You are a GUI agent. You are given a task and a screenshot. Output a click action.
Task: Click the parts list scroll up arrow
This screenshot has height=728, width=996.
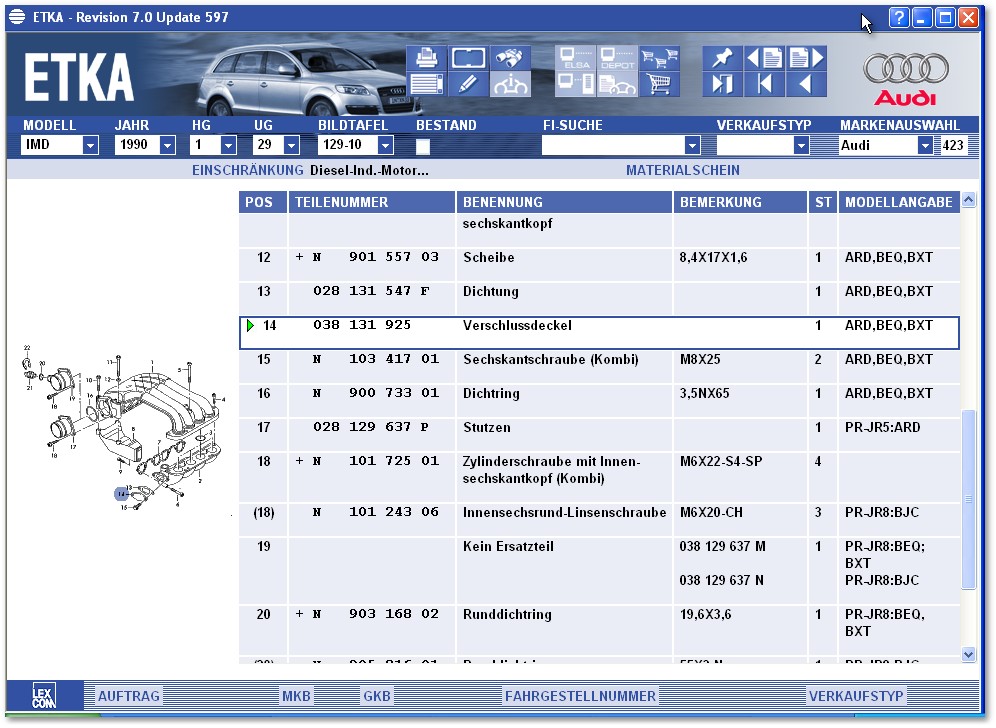tap(968, 199)
